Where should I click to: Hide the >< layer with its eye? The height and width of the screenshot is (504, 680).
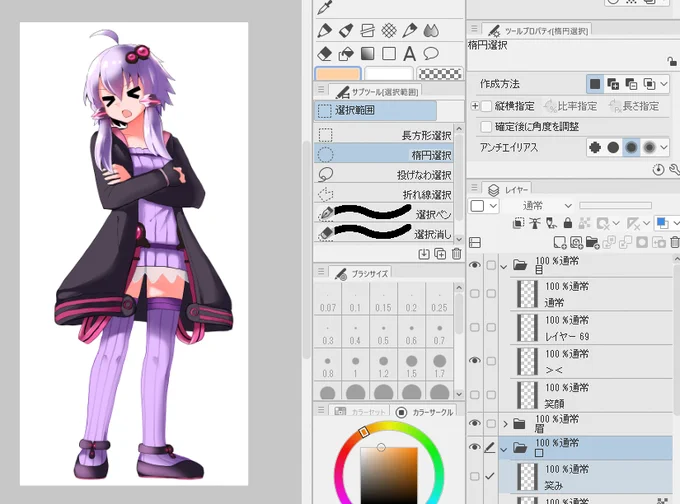click(x=475, y=361)
